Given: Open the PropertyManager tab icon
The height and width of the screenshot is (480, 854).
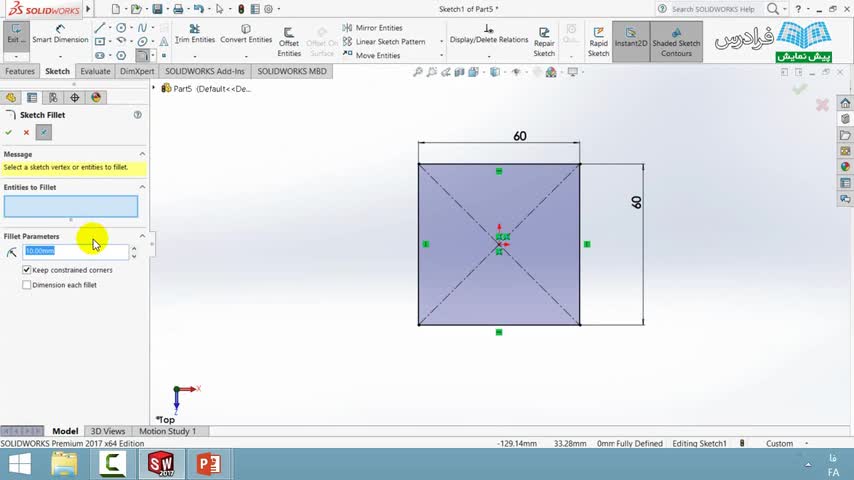Looking at the screenshot, I should coord(32,98).
